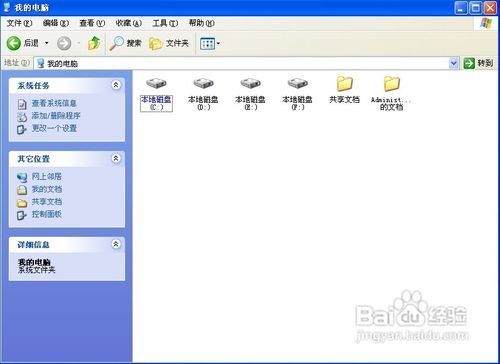Click the Details (详细信息) header text
The width and height of the screenshot is (500, 364).
point(33,245)
